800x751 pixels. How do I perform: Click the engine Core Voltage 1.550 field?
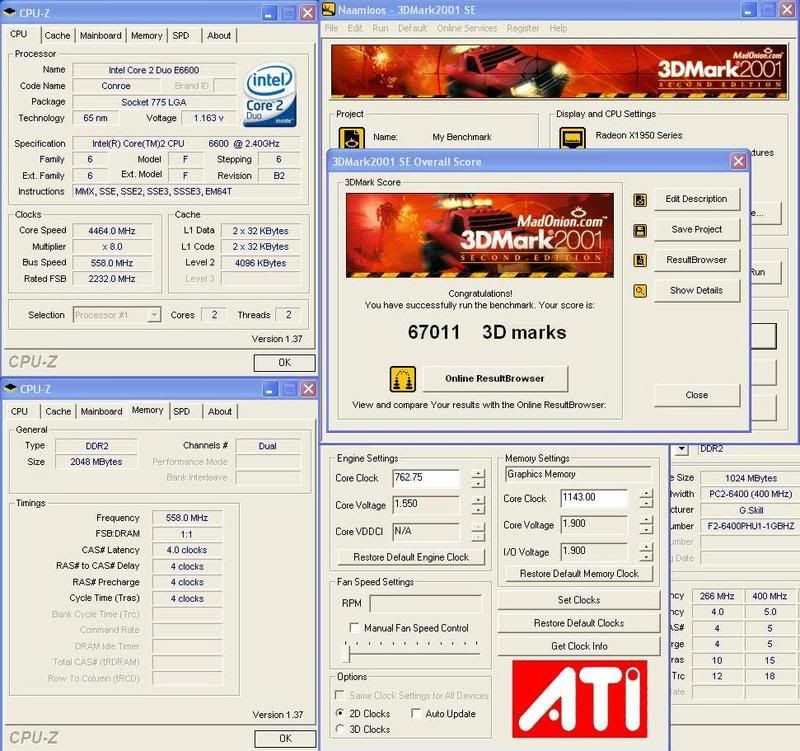tap(426, 505)
